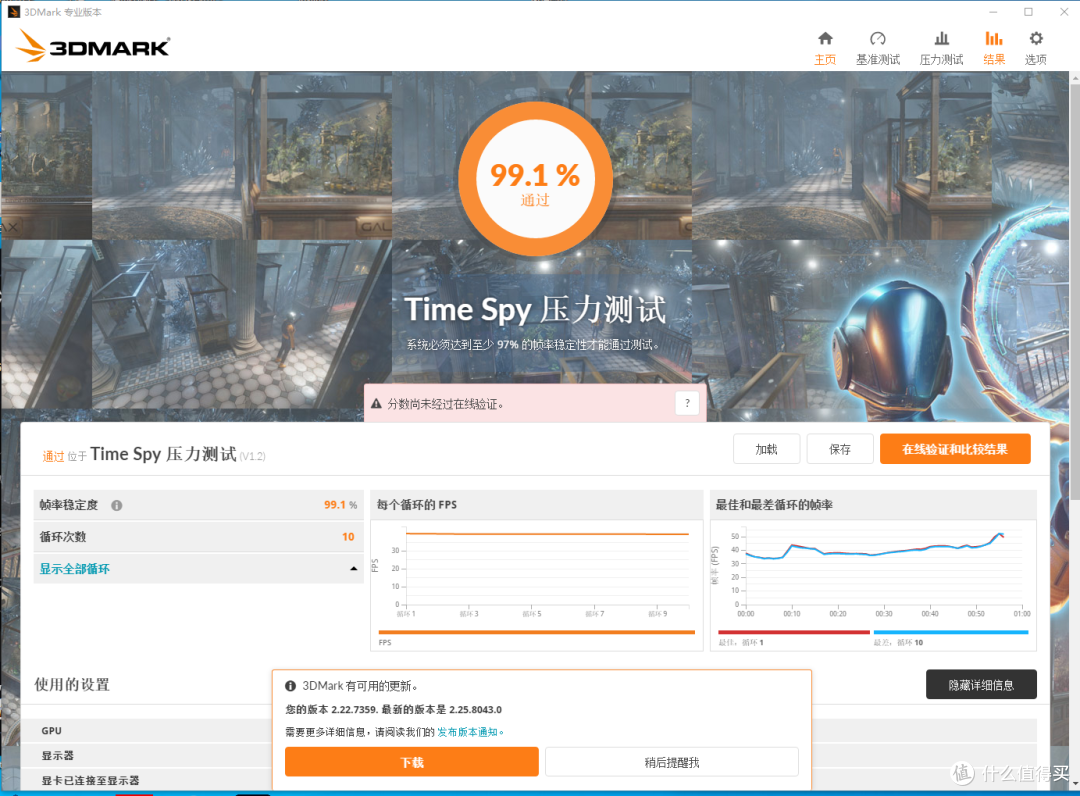This screenshot has width=1080, height=796.
Task: Click the 3DMark title bar app icon
Action: [13, 12]
